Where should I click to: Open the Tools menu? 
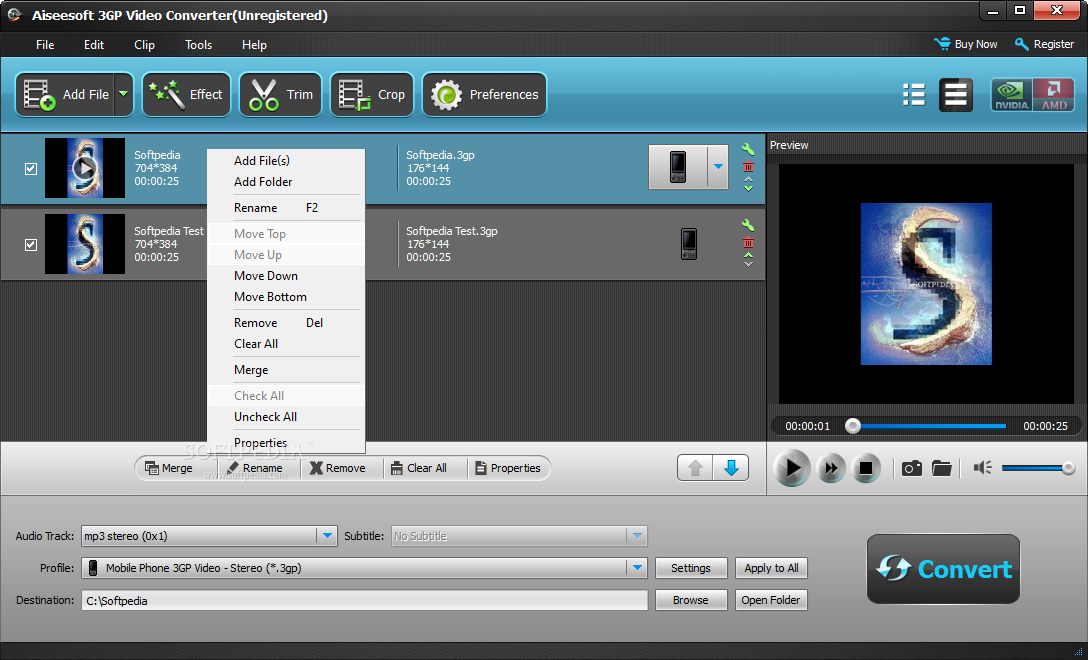pyautogui.click(x=198, y=44)
